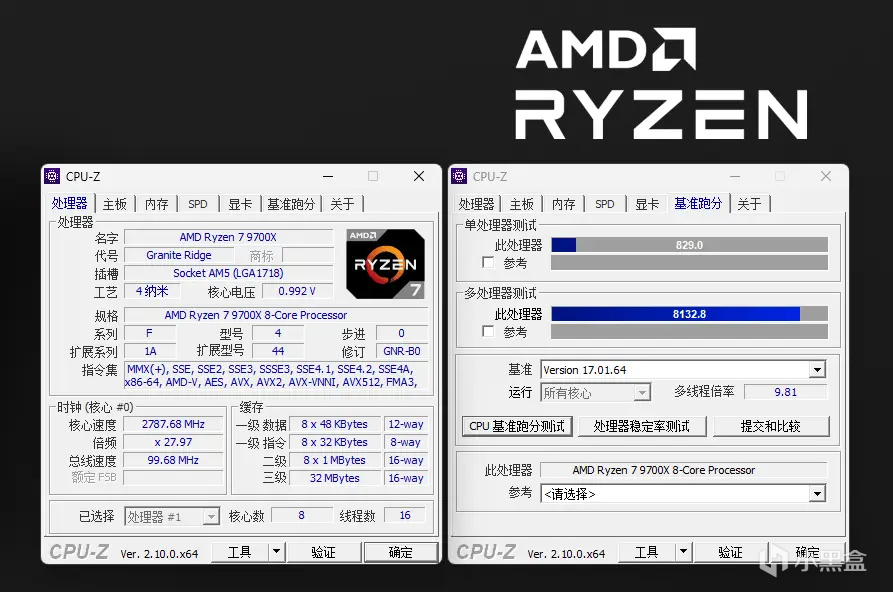893x592 pixels.
Task: Click 名字 field AMD Ryzen 7 9700X
Action: (228, 237)
